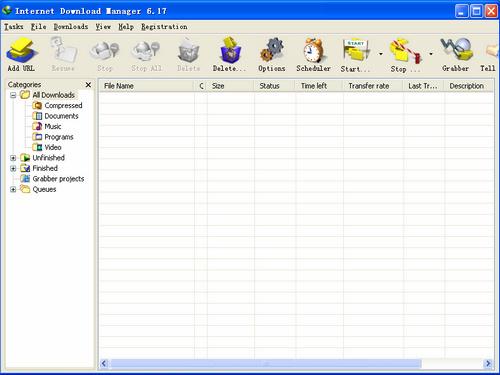This screenshot has height=375, width=500.
Task: Select the Music category
Action: pos(53,126)
